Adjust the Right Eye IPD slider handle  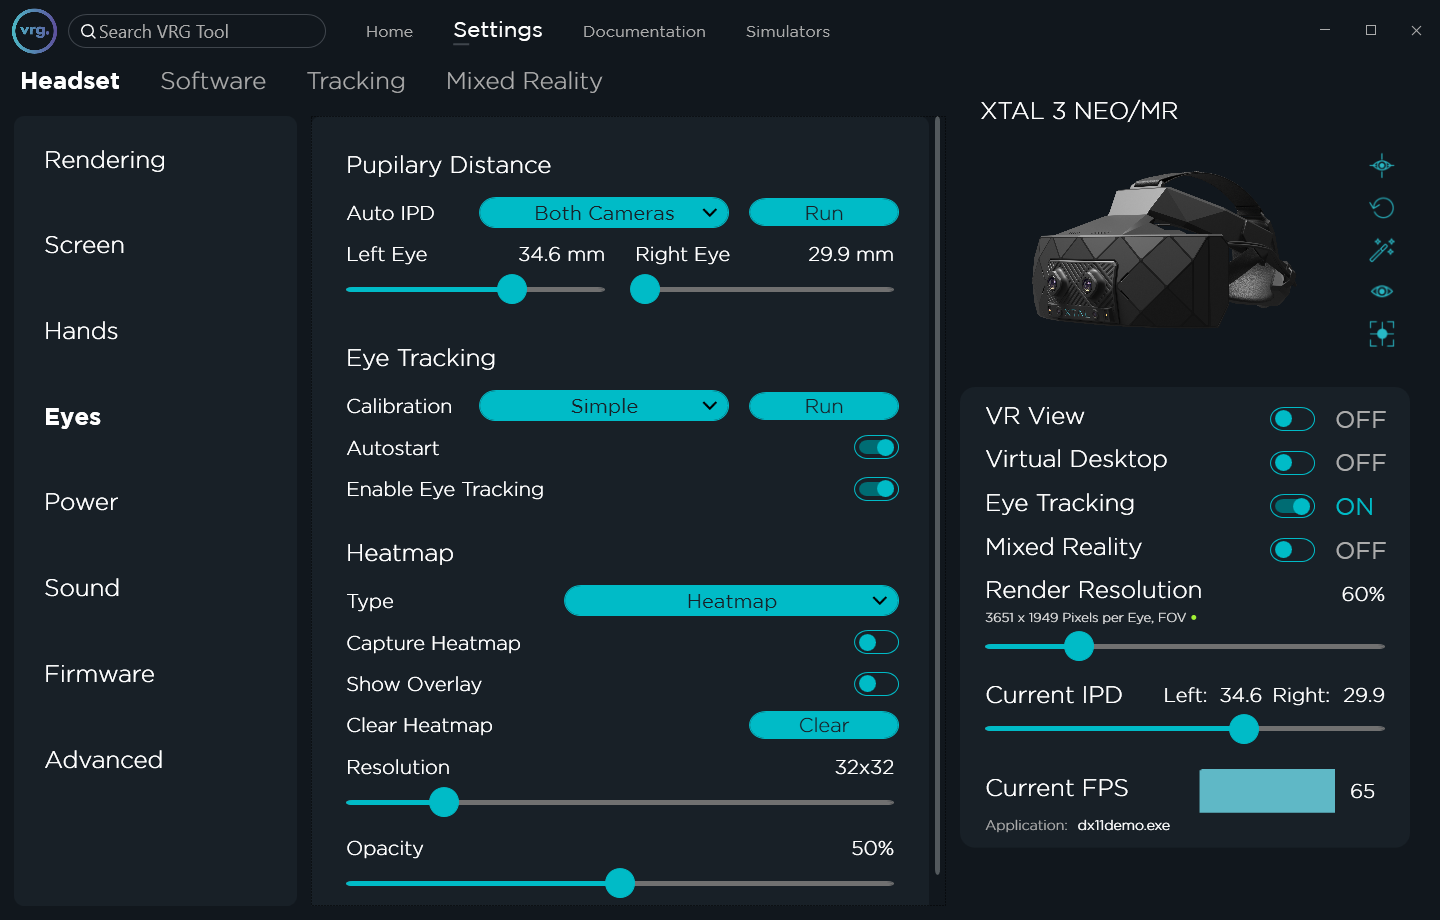click(645, 289)
